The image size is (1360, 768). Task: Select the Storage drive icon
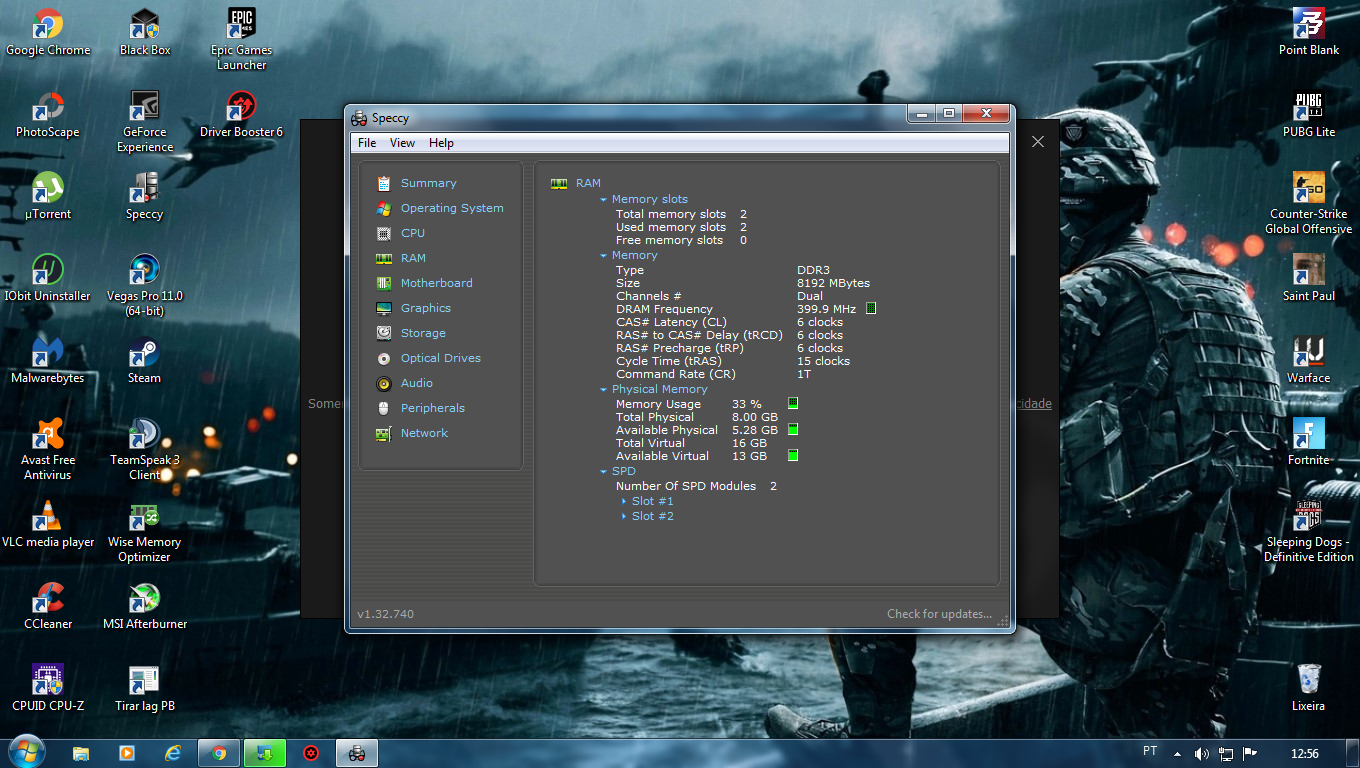[384, 334]
